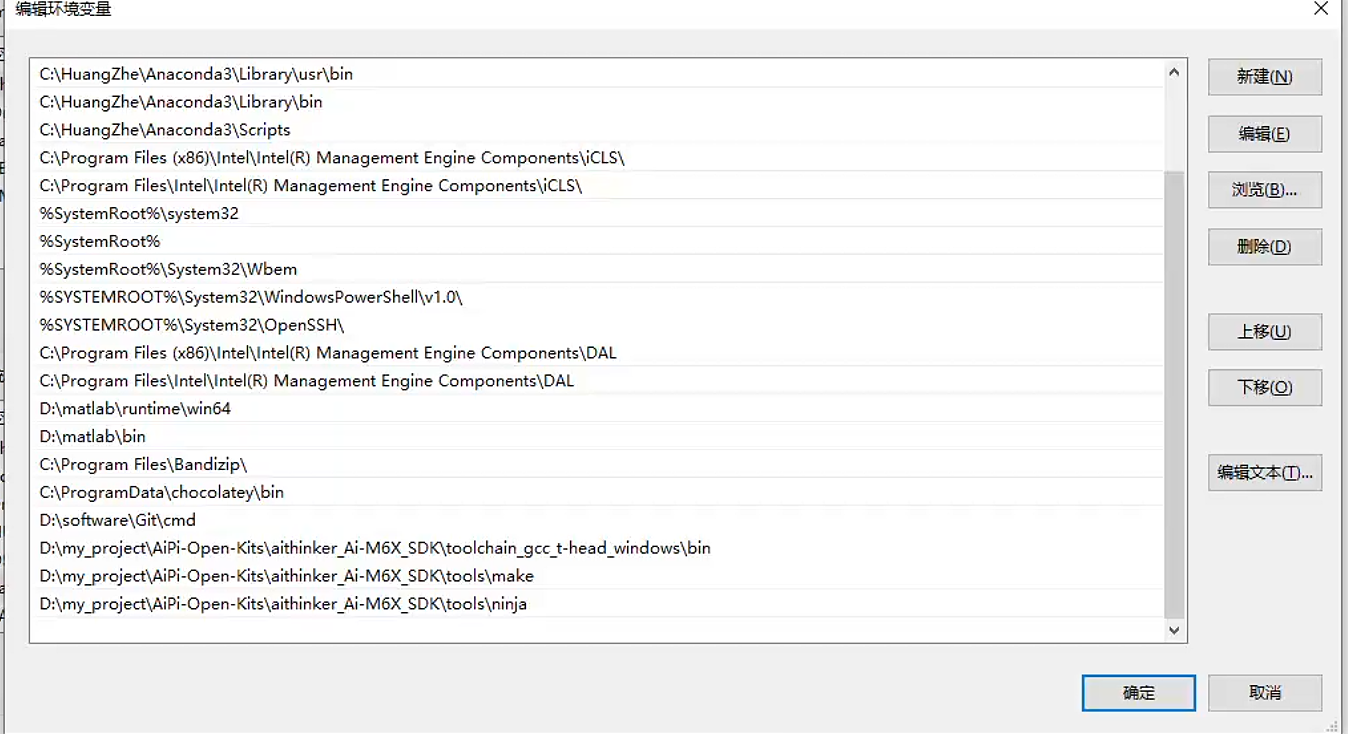Viewport: 1348px width, 734px height.
Task: Select Ai-M6X_SDK\tools\ninja path entry
Action: click(x=597, y=605)
